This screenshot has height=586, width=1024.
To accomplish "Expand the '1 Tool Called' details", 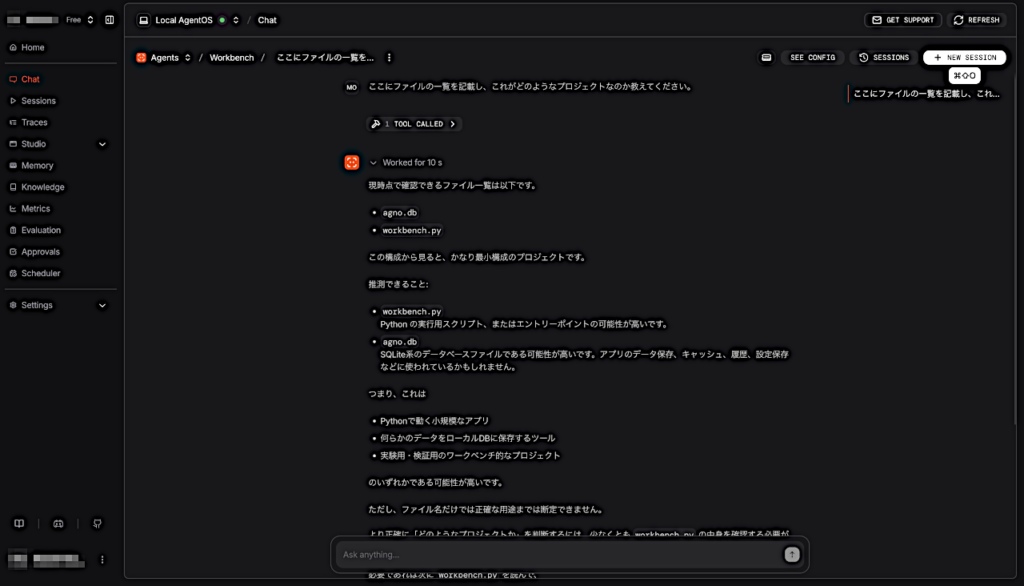I will (414, 124).
